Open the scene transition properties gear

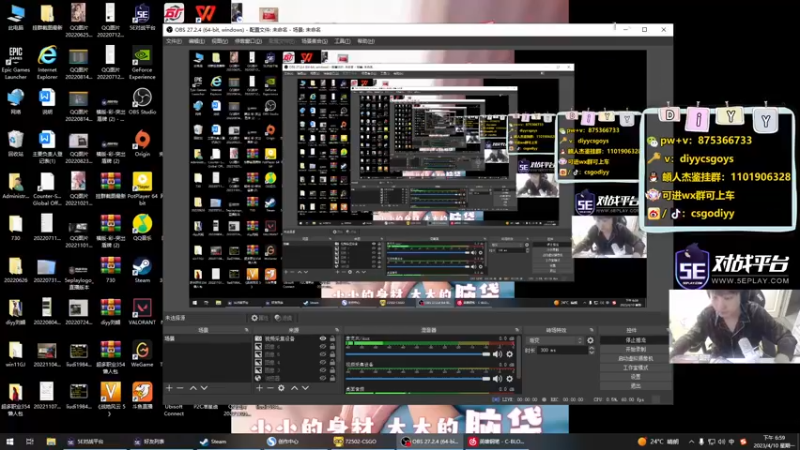(590, 340)
